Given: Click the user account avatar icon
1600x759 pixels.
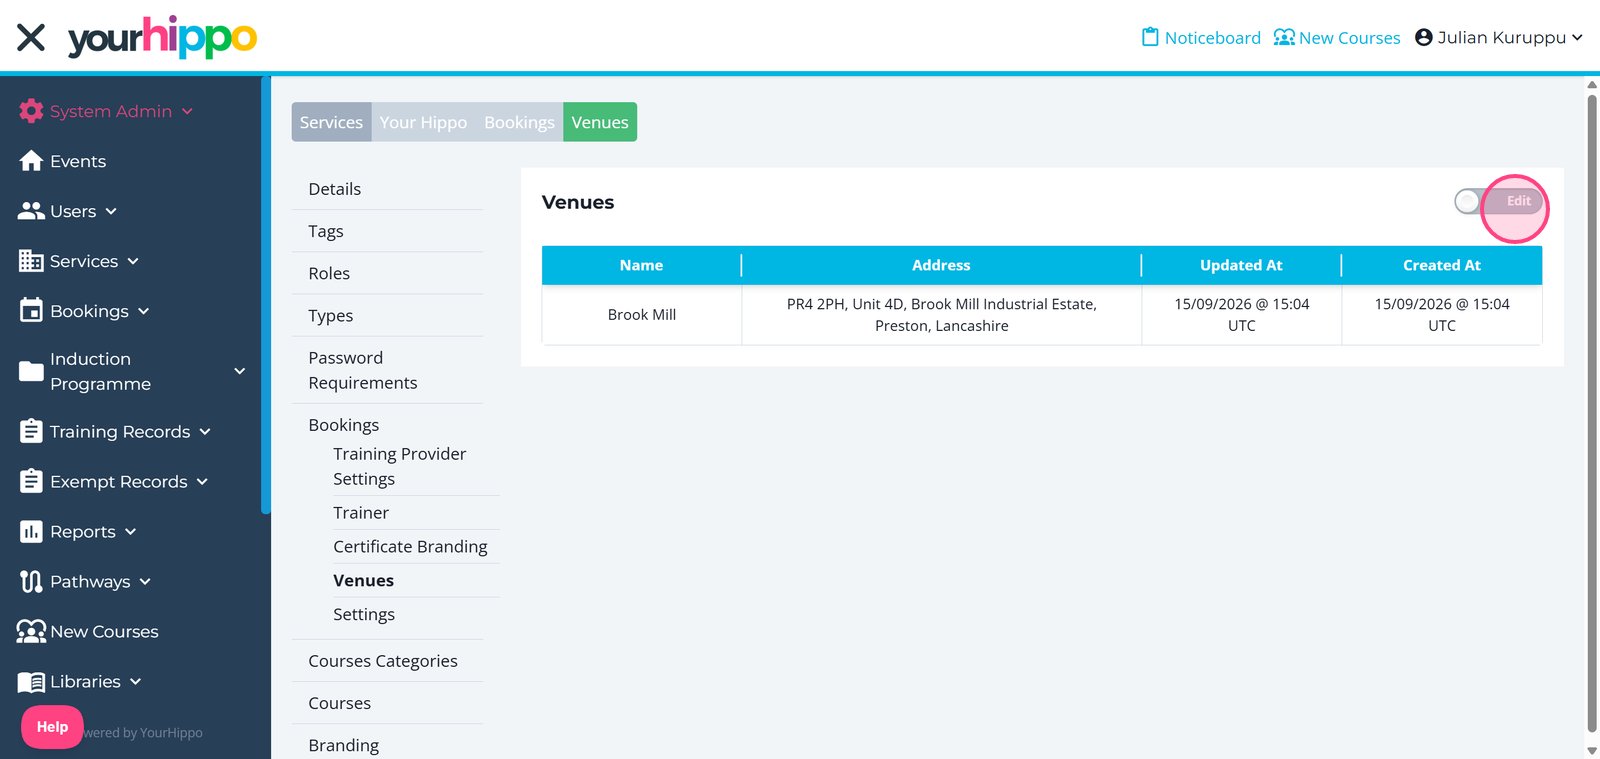Looking at the screenshot, I should pos(1424,37).
